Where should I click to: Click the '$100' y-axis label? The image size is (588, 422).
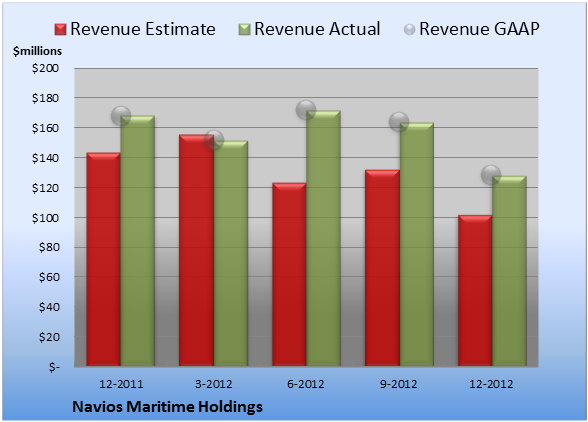(45, 218)
